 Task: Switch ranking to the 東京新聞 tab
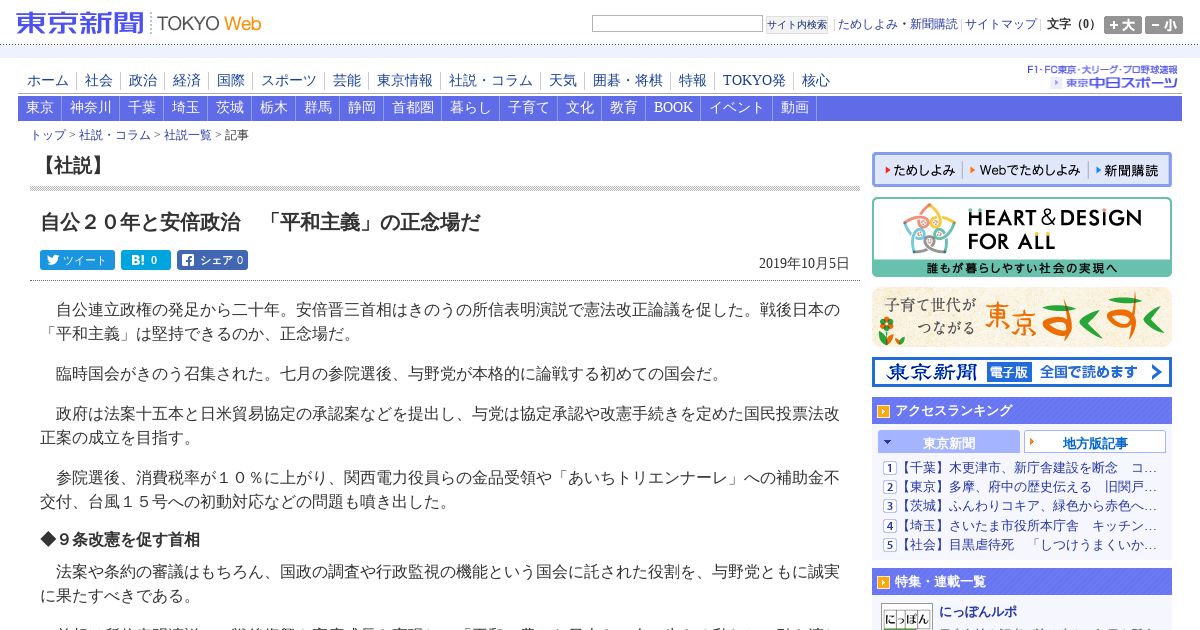pos(949,442)
